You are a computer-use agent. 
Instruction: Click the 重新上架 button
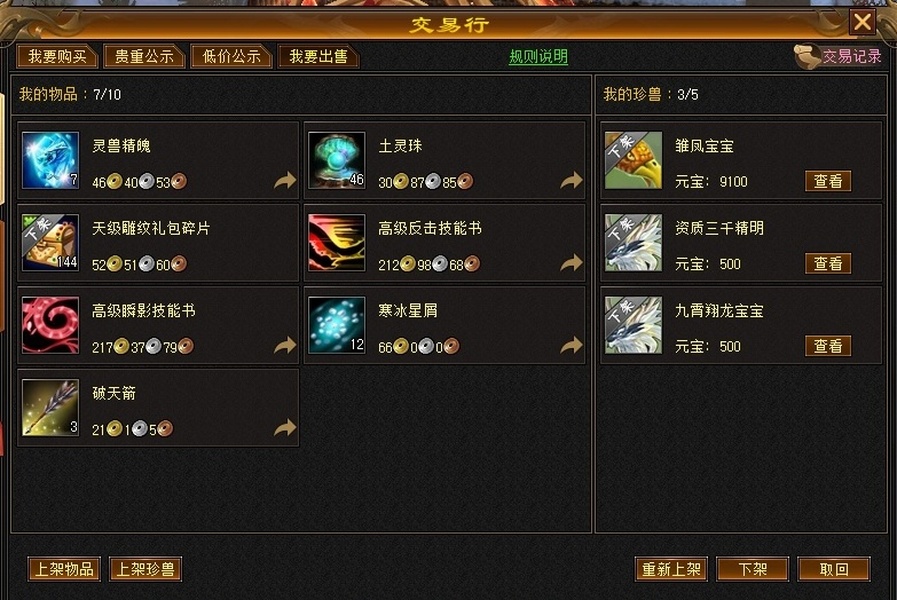pyautogui.click(x=671, y=569)
